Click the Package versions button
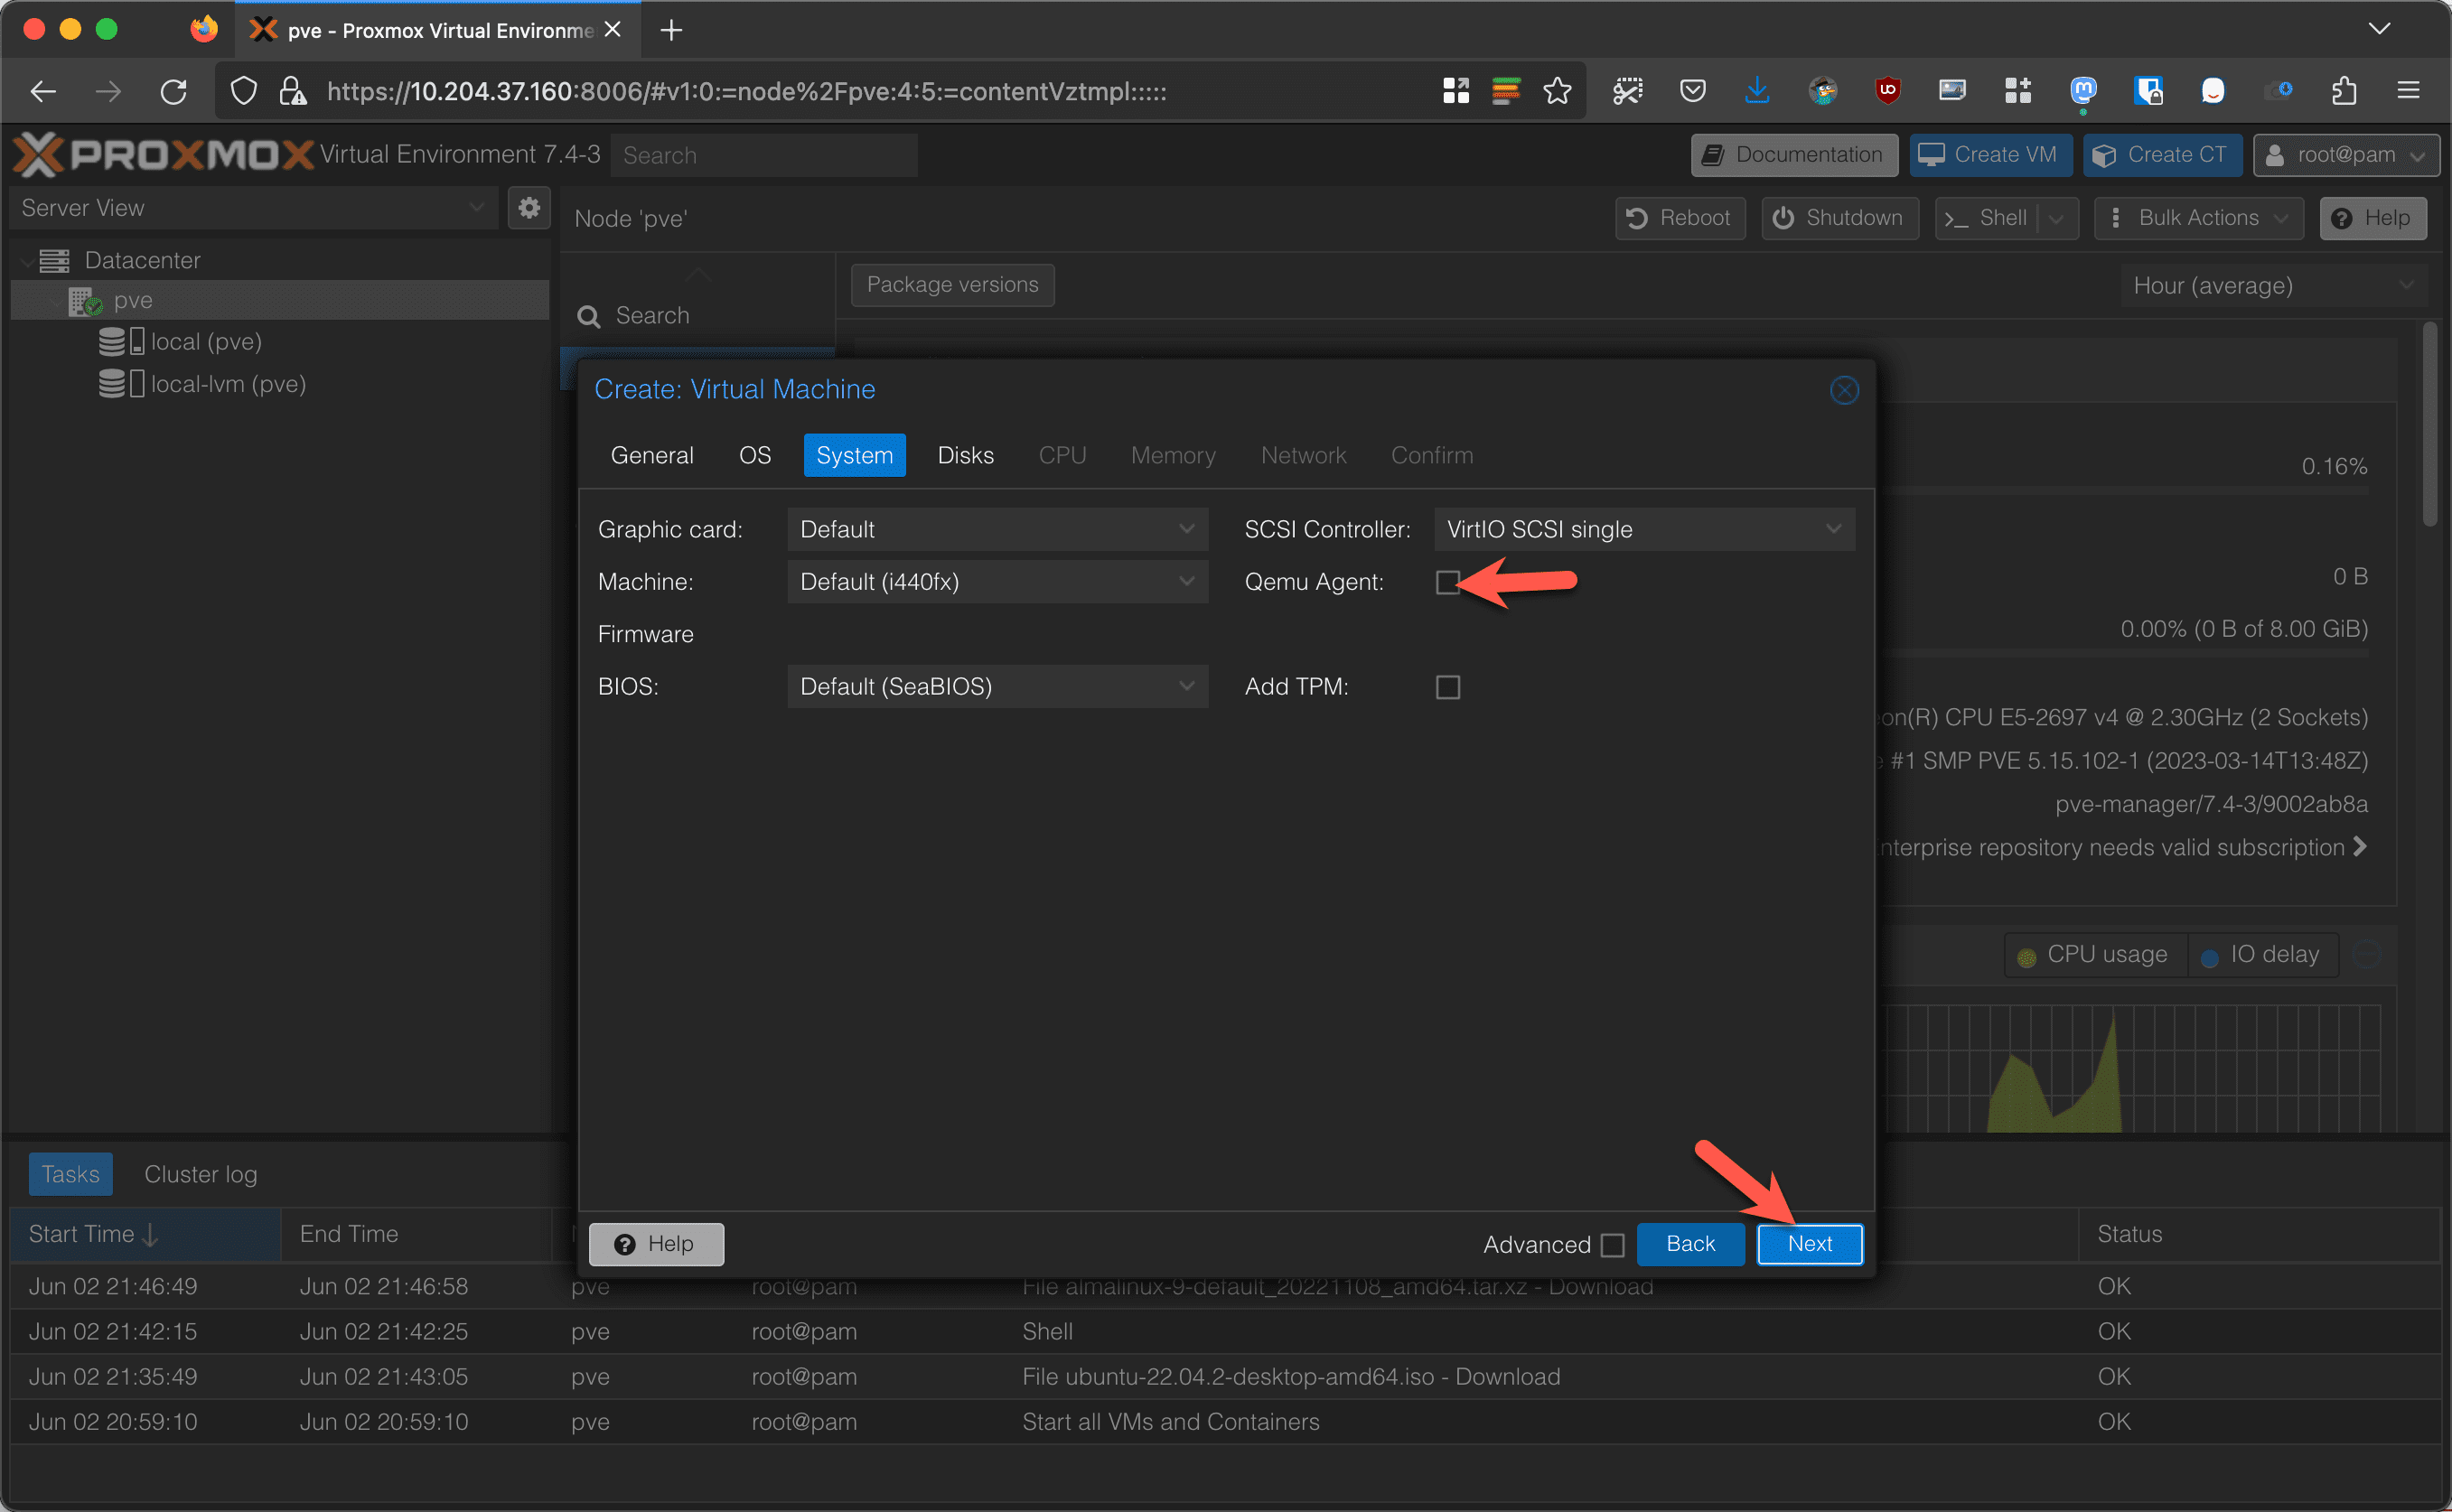This screenshot has width=2452, height=1512. coord(952,285)
